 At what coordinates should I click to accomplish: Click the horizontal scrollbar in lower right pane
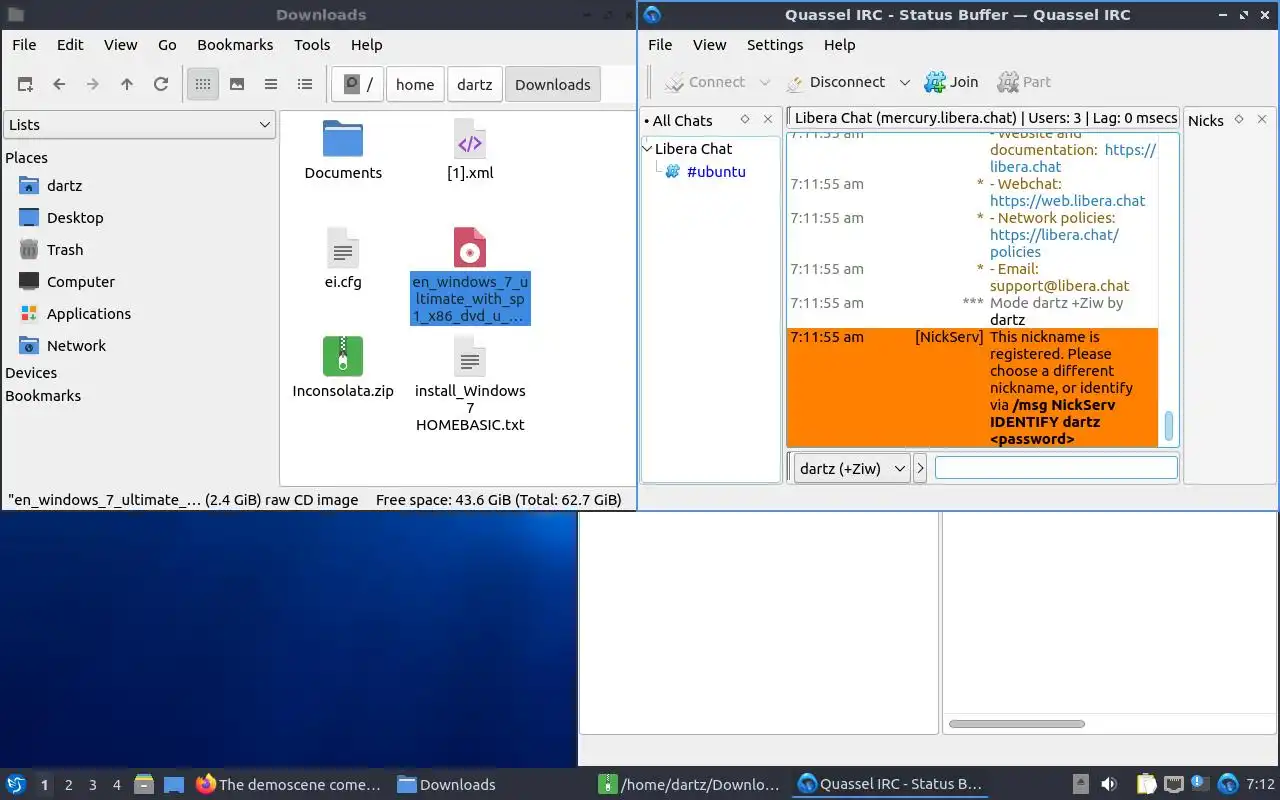click(1016, 724)
